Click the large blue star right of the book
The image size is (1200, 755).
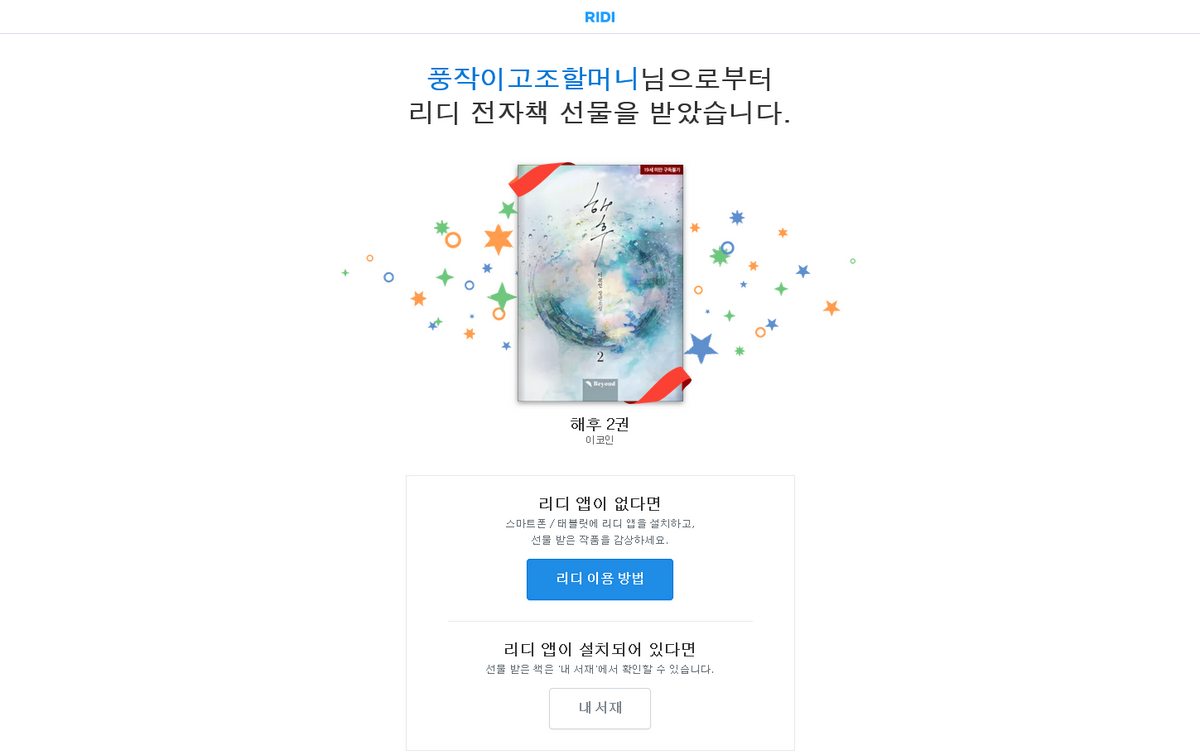point(701,348)
